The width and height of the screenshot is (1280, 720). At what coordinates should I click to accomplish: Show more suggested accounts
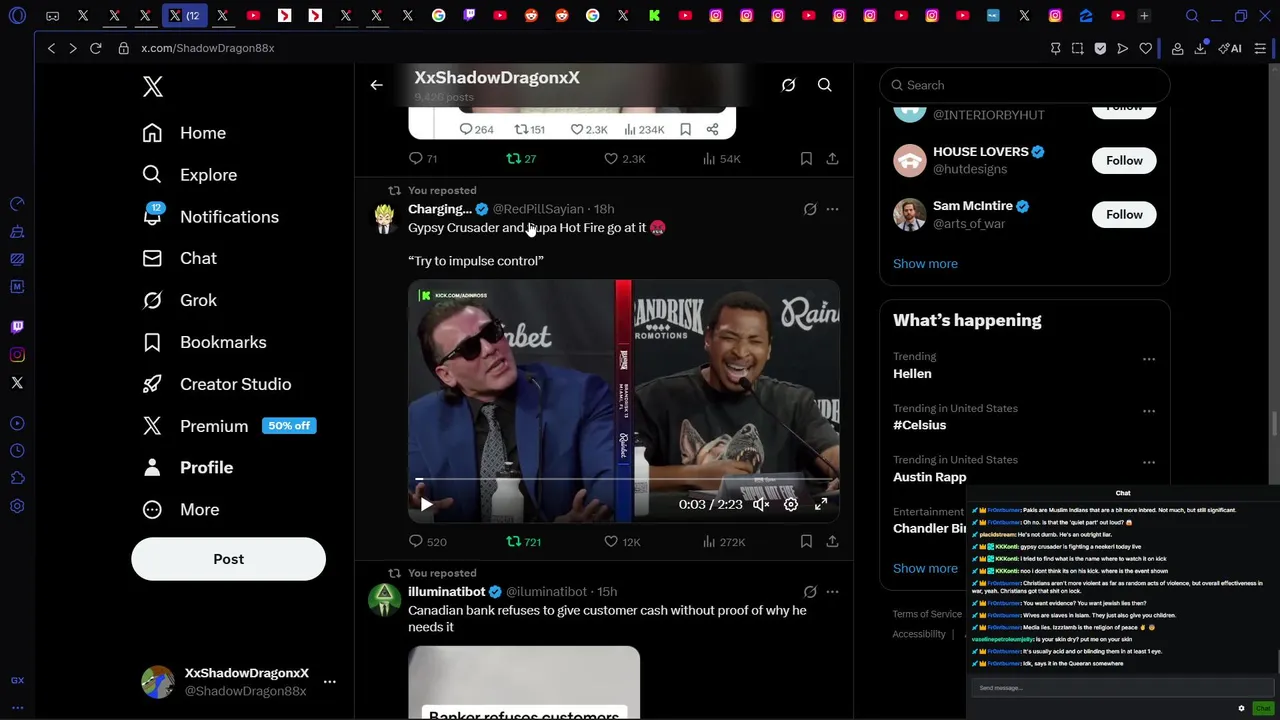pos(925,264)
